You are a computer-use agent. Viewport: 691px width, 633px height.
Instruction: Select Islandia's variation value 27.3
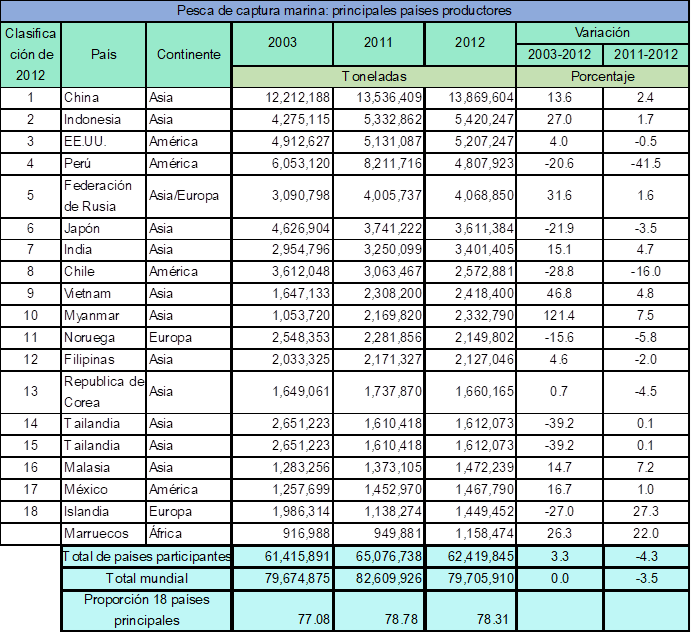click(x=646, y=512)
